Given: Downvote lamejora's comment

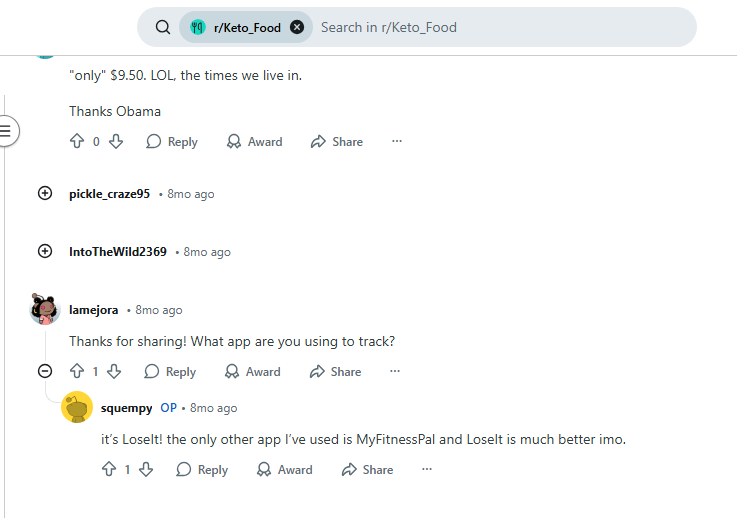Looking at the screenshot, I should [x=114, y=372].
